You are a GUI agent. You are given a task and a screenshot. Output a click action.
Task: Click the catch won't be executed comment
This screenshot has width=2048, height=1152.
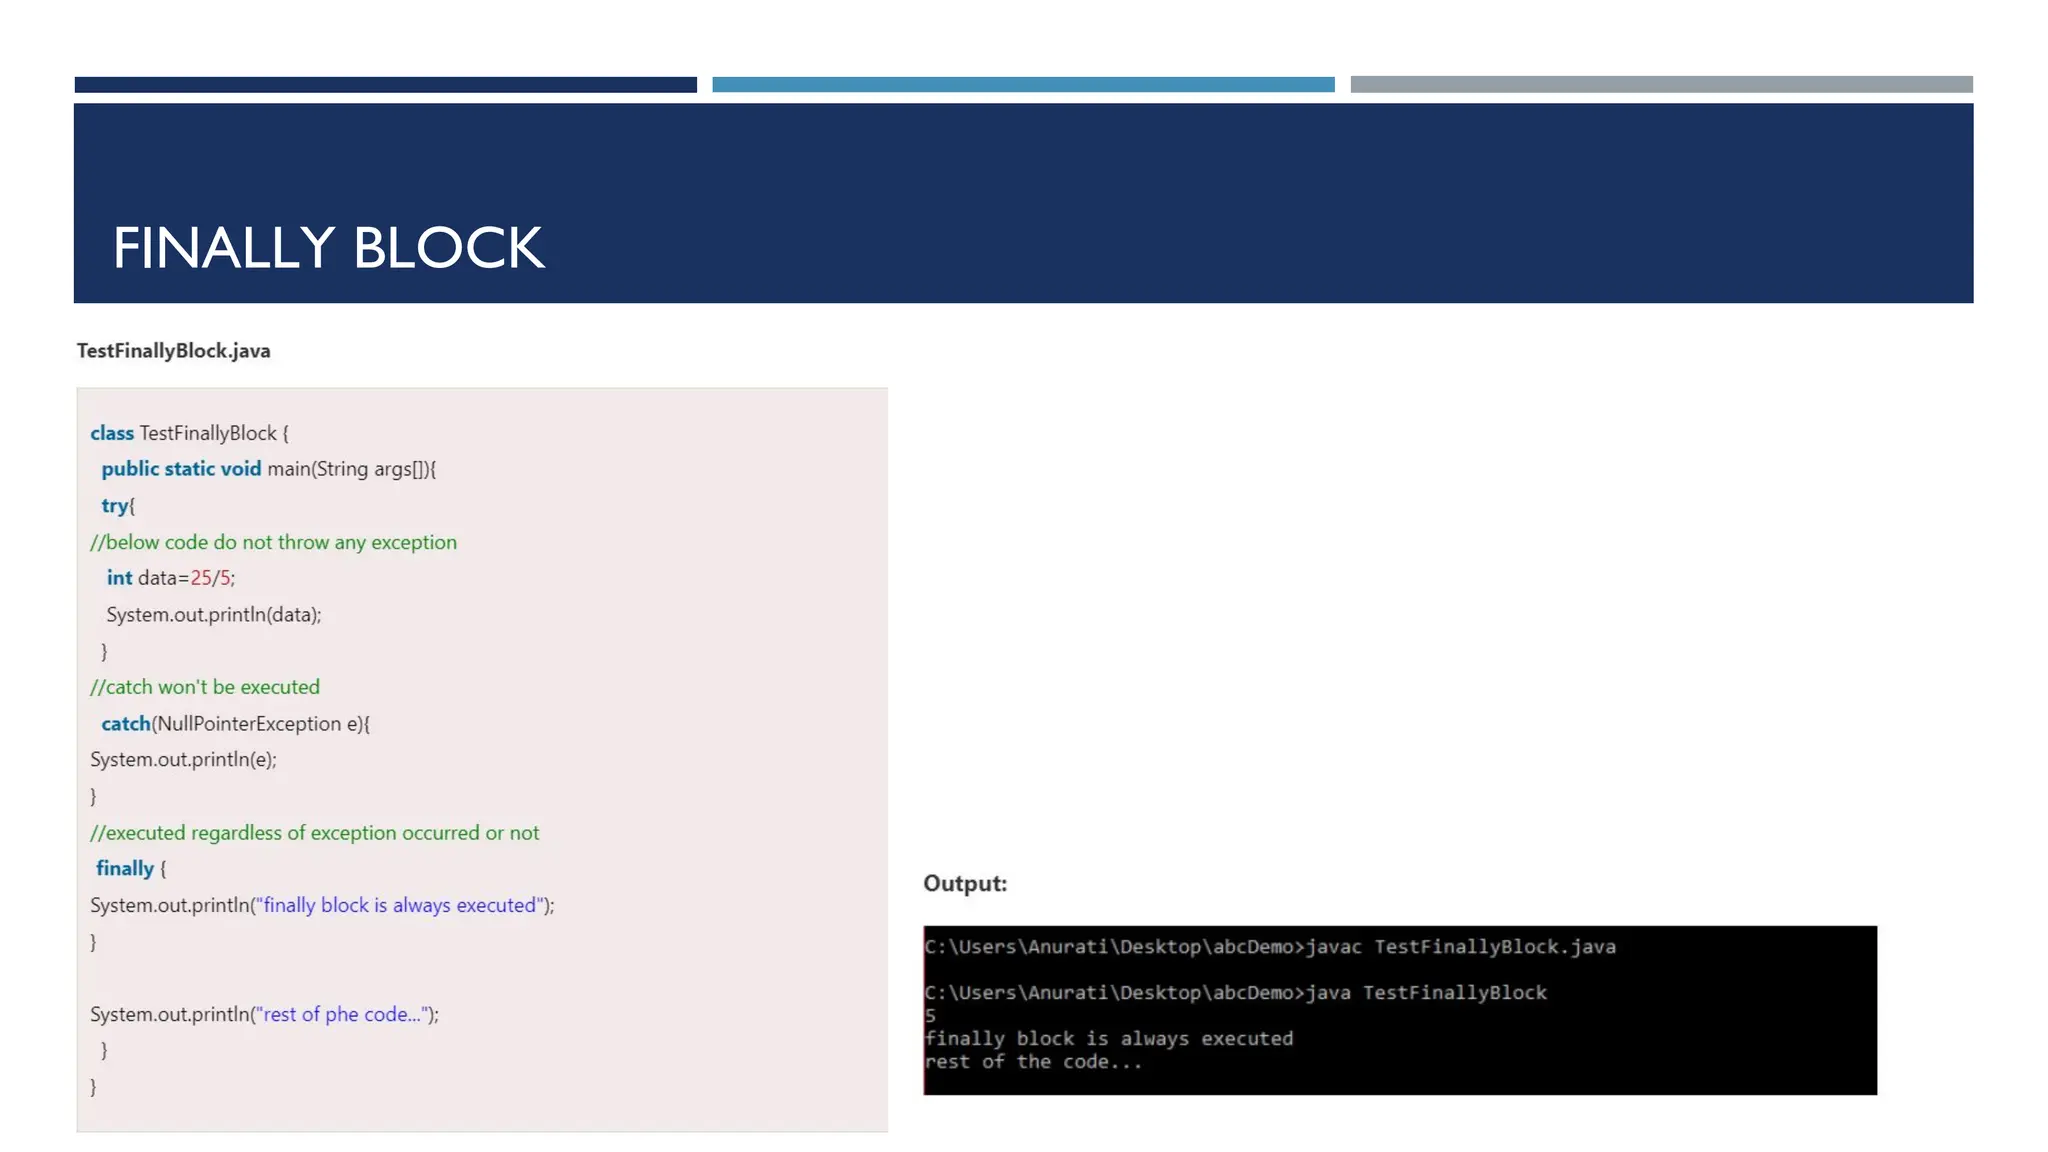[205, 687]
